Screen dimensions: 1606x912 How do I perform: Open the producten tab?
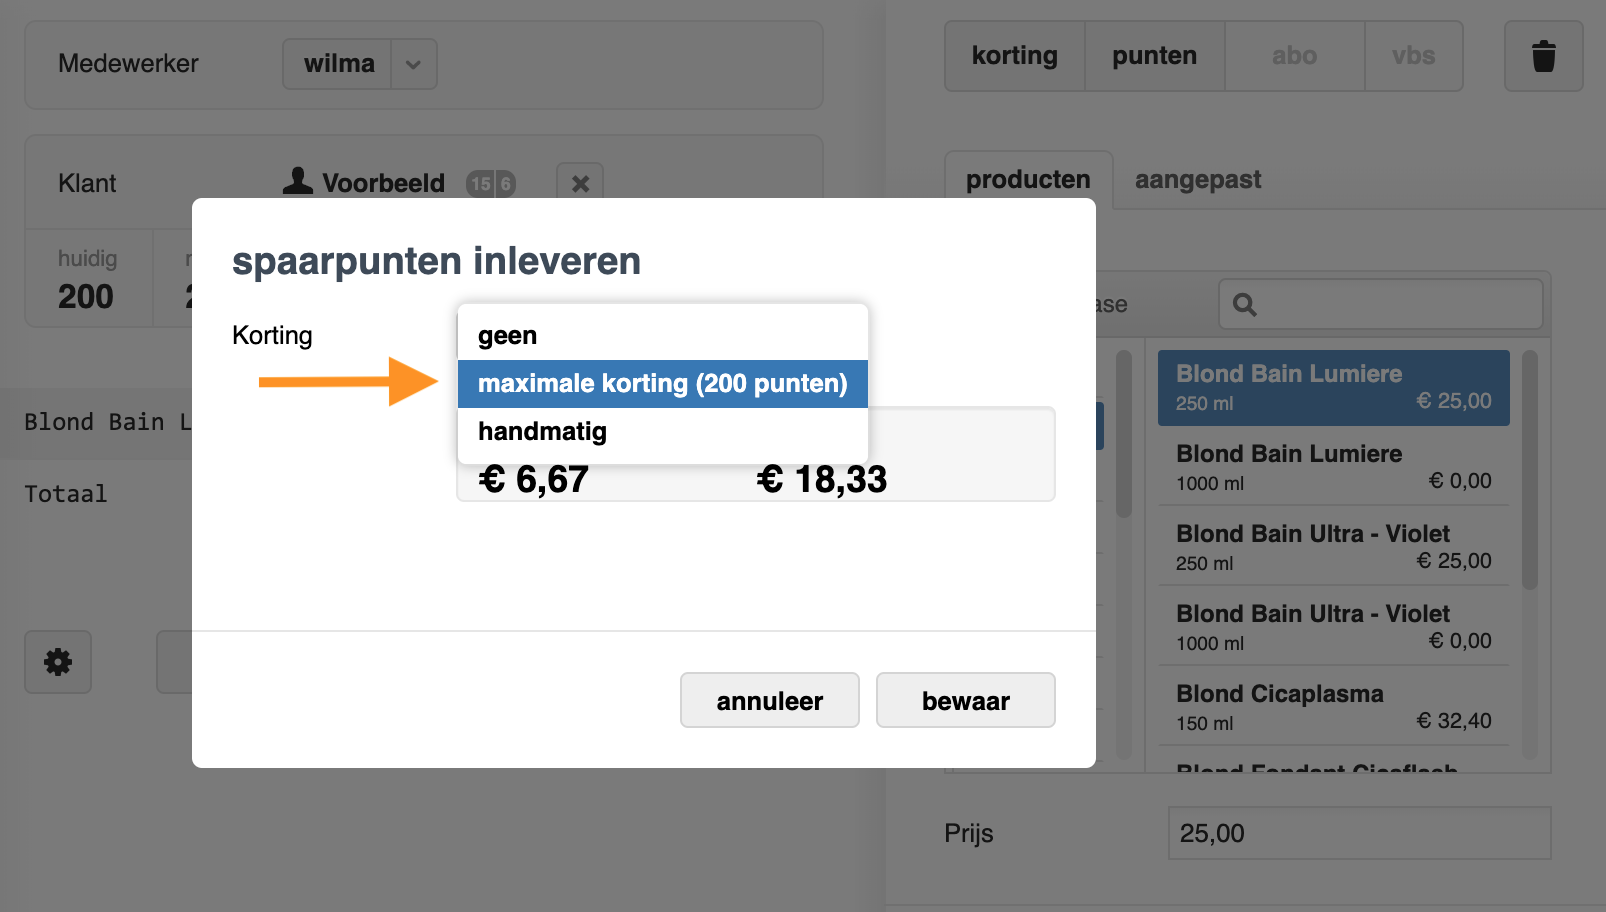coord(1028,180)
